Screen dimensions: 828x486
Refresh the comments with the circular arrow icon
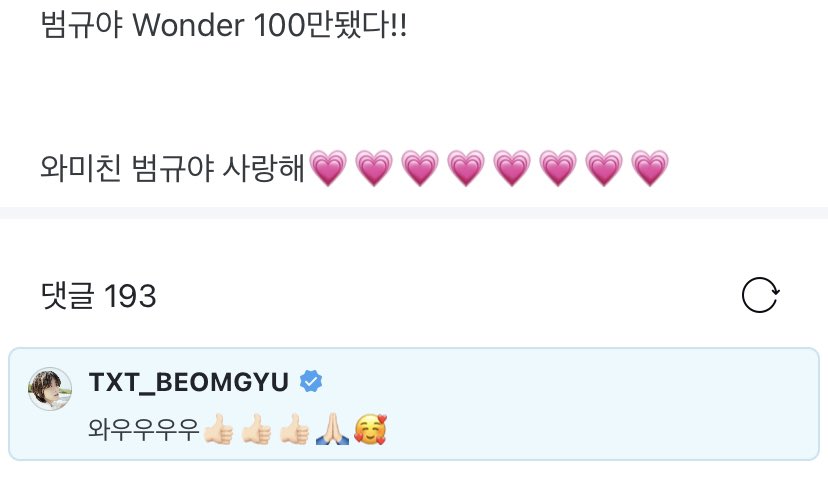(x=760, y=295)
